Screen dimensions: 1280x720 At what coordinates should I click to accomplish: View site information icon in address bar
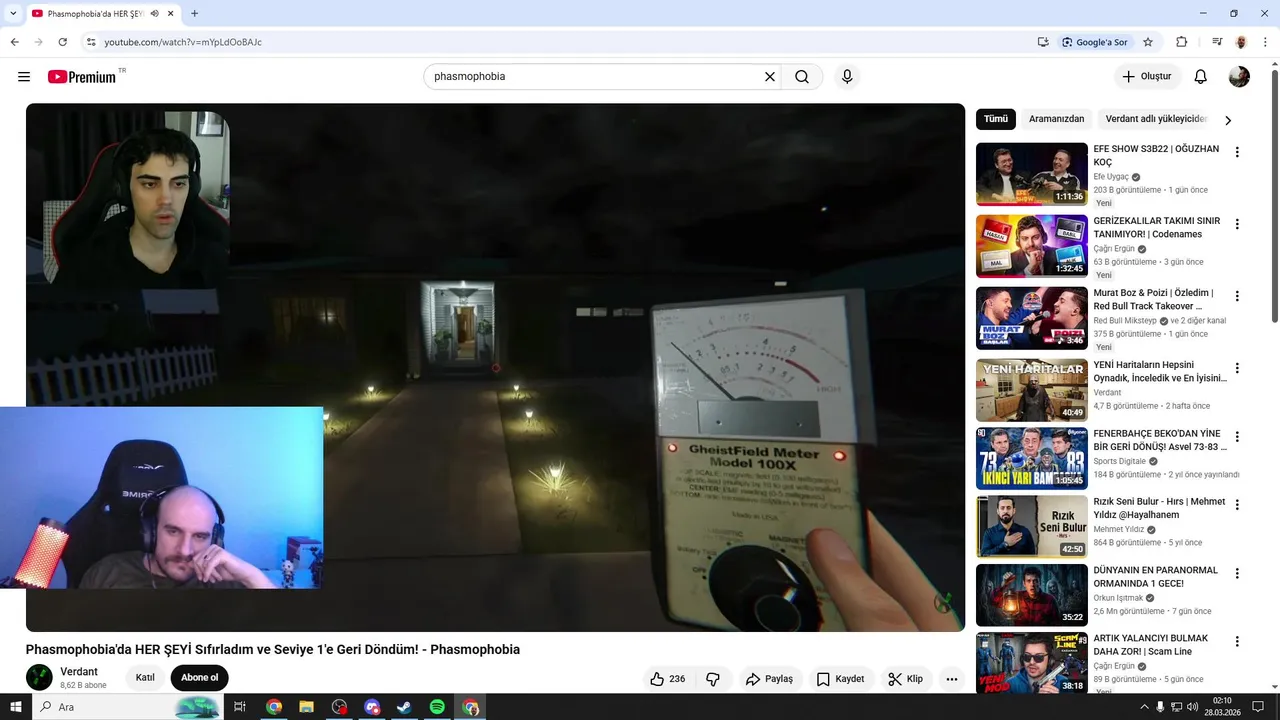pos(91,42)
